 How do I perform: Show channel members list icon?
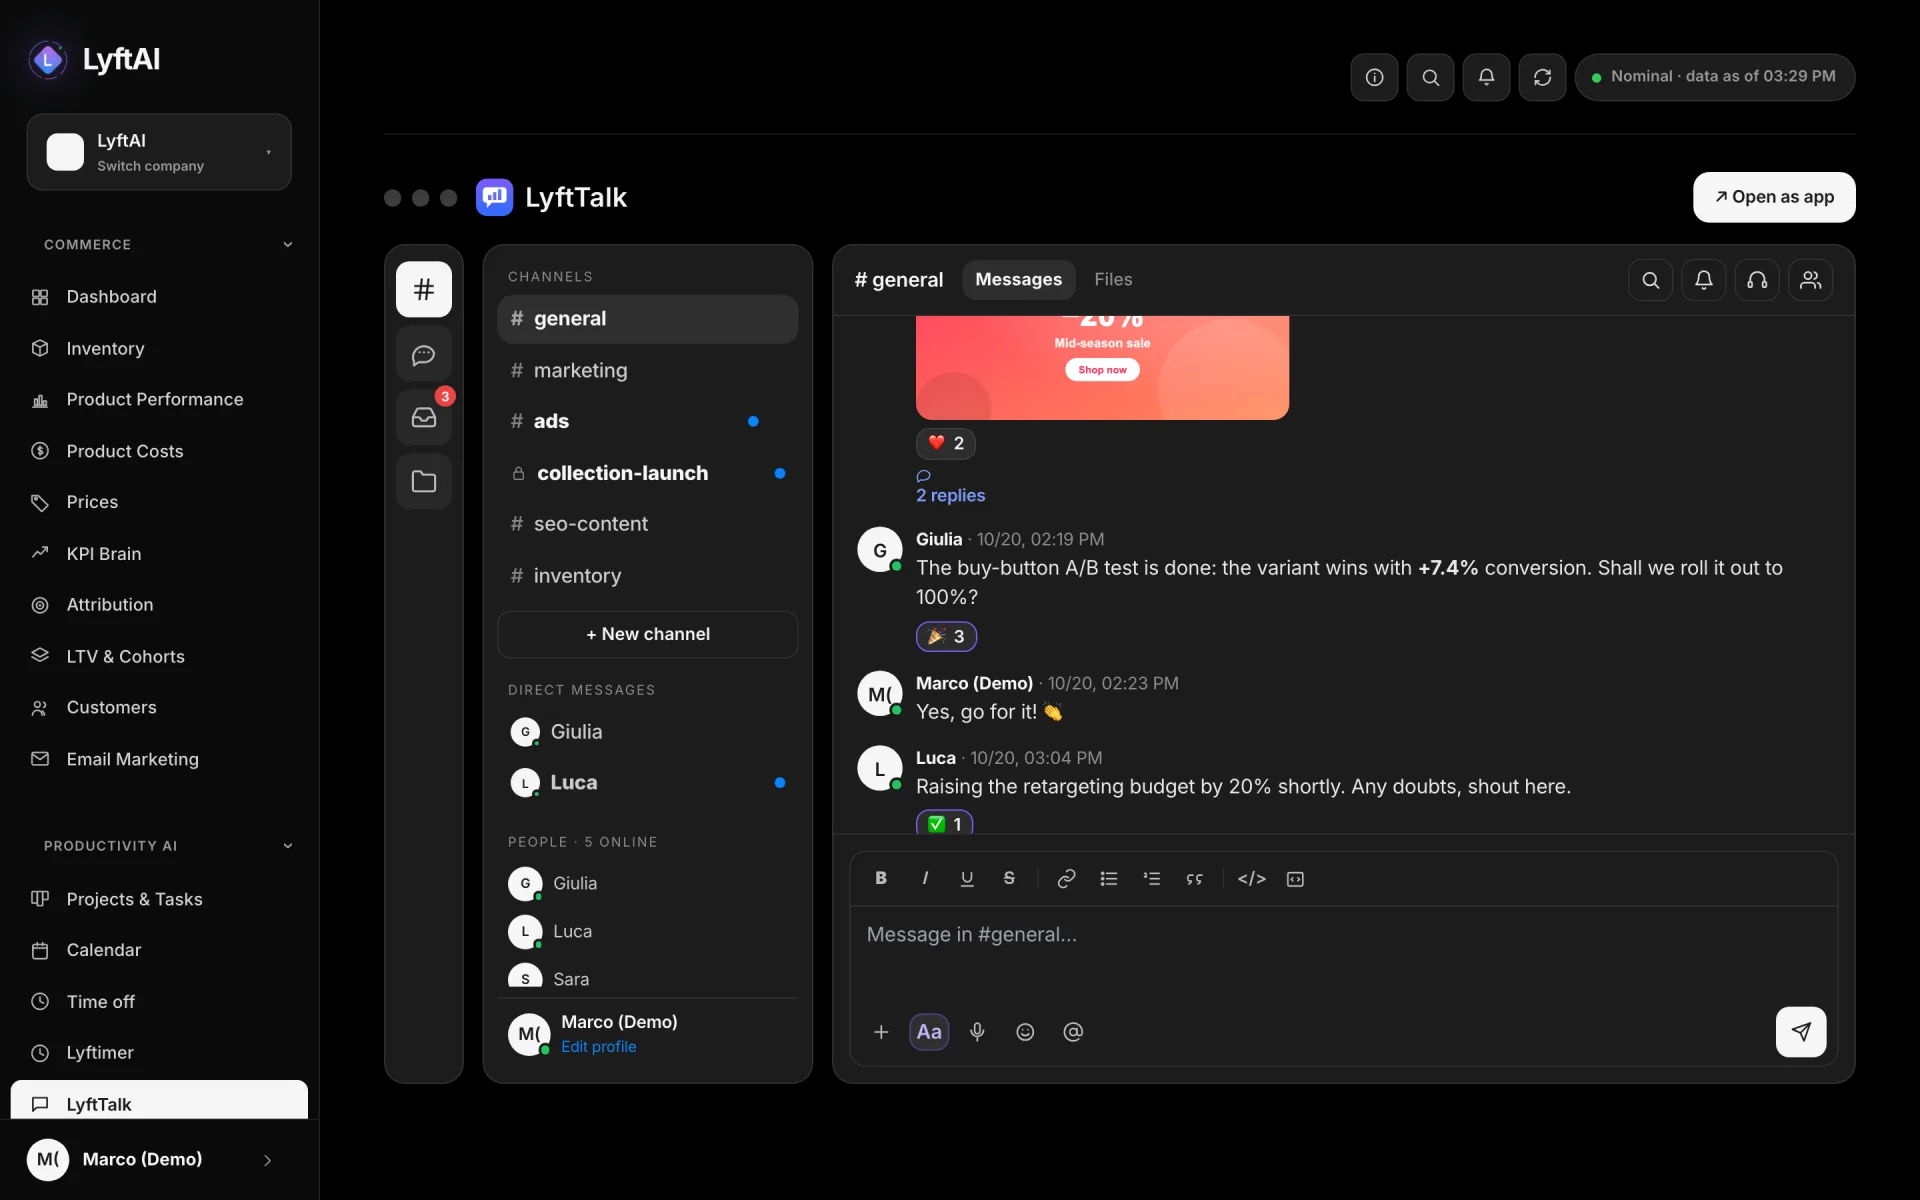[1811, 280]
